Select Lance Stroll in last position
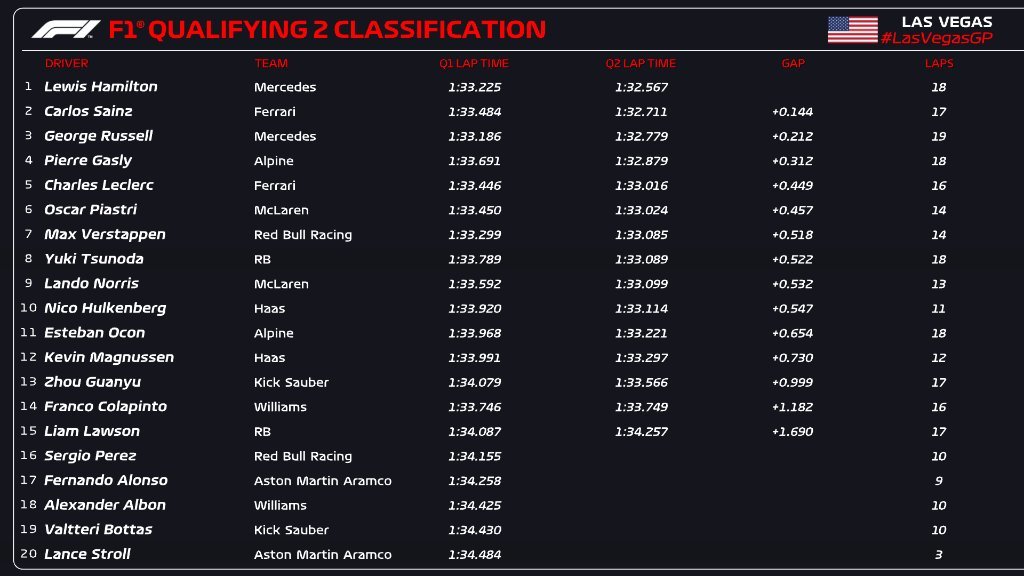The height and width of the screenshot is (576, 1024). click(87, 554)
